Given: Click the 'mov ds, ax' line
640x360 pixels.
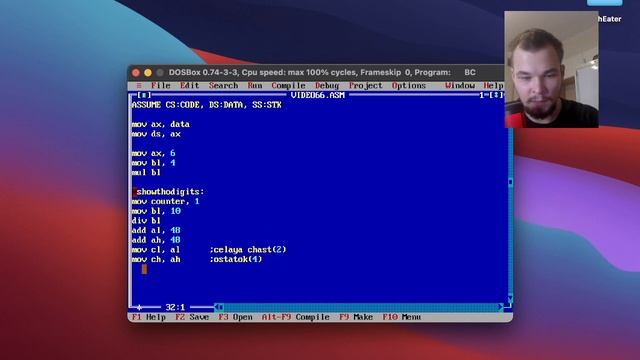Looking at the screenshot, I should pyautogui.click(x=156, y=134).
